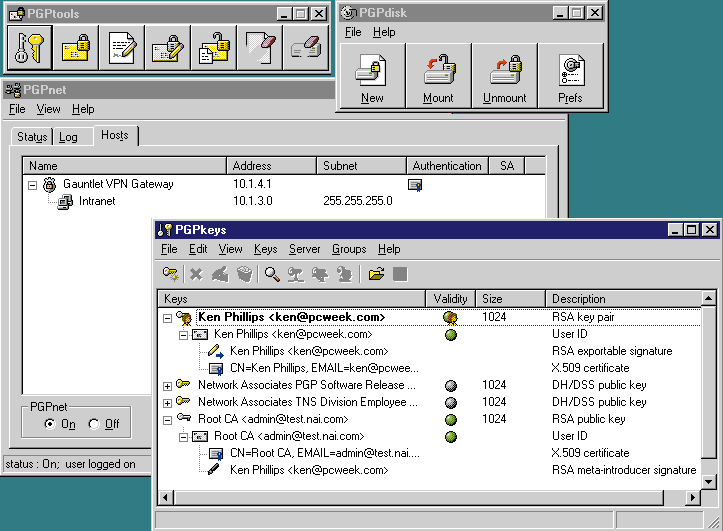
Task: Click Import keys folder icon in PGPkeys toolbar
Action: [x=376, y=274]
